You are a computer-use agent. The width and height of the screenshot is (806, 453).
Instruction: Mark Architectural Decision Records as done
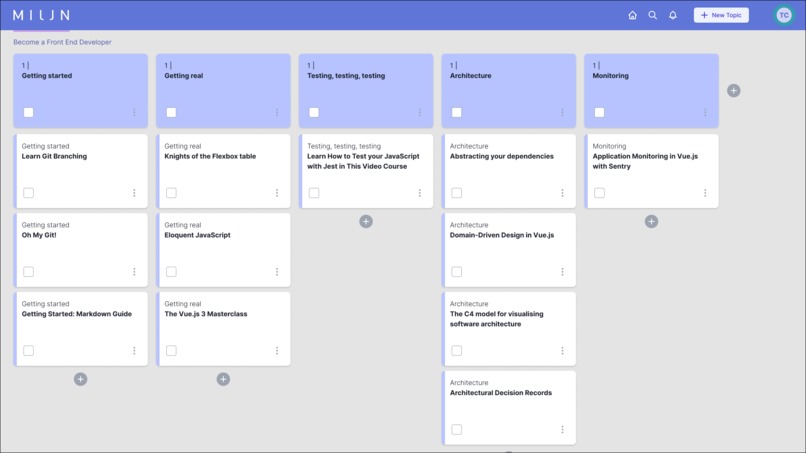[x=456, y=429]
